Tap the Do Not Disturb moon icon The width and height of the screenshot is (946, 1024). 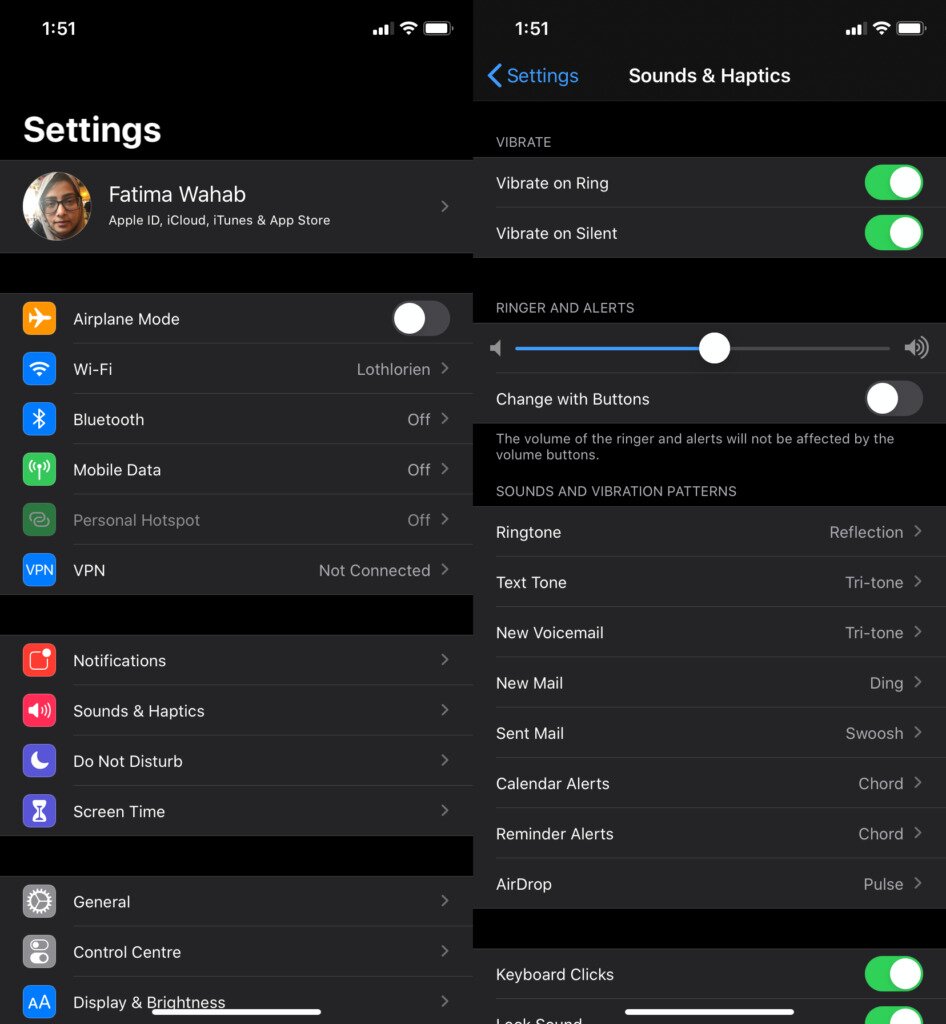pos(39,761)
